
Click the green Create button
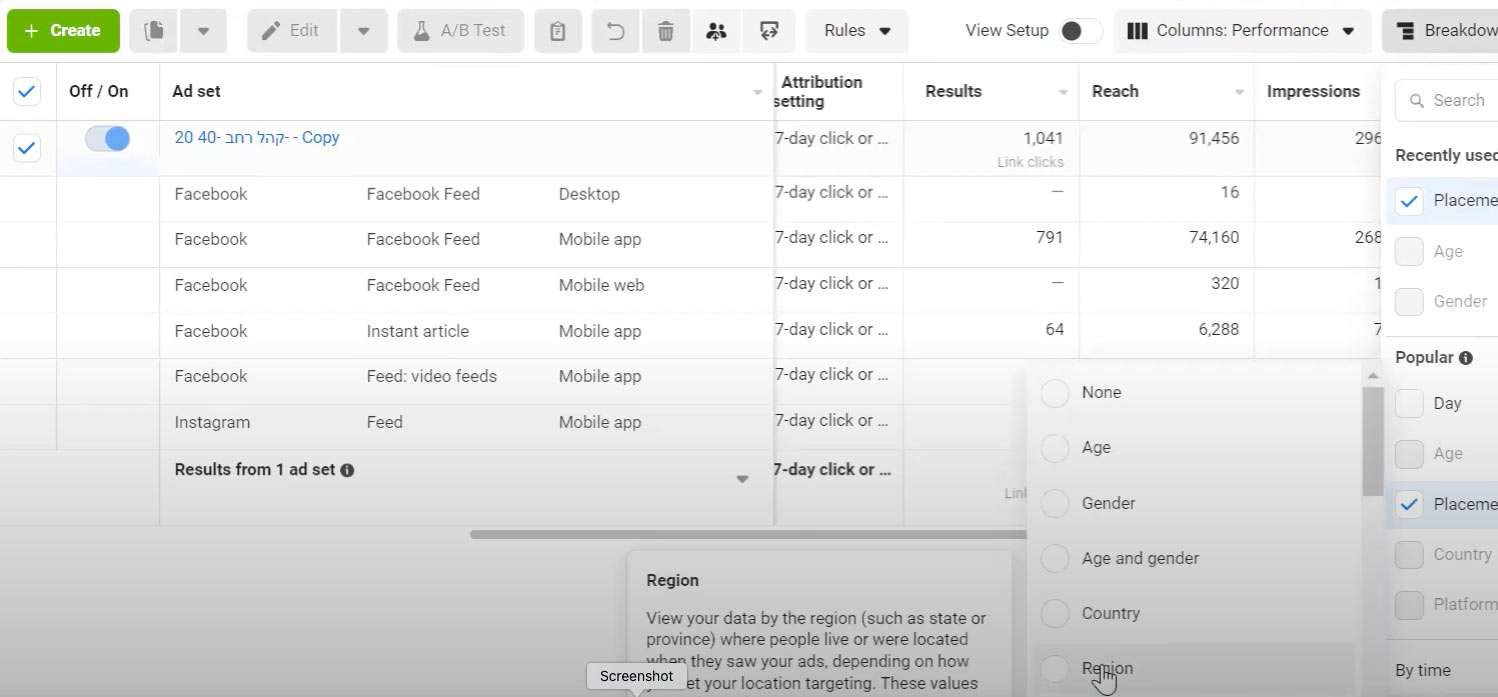(x=63, y=31)
